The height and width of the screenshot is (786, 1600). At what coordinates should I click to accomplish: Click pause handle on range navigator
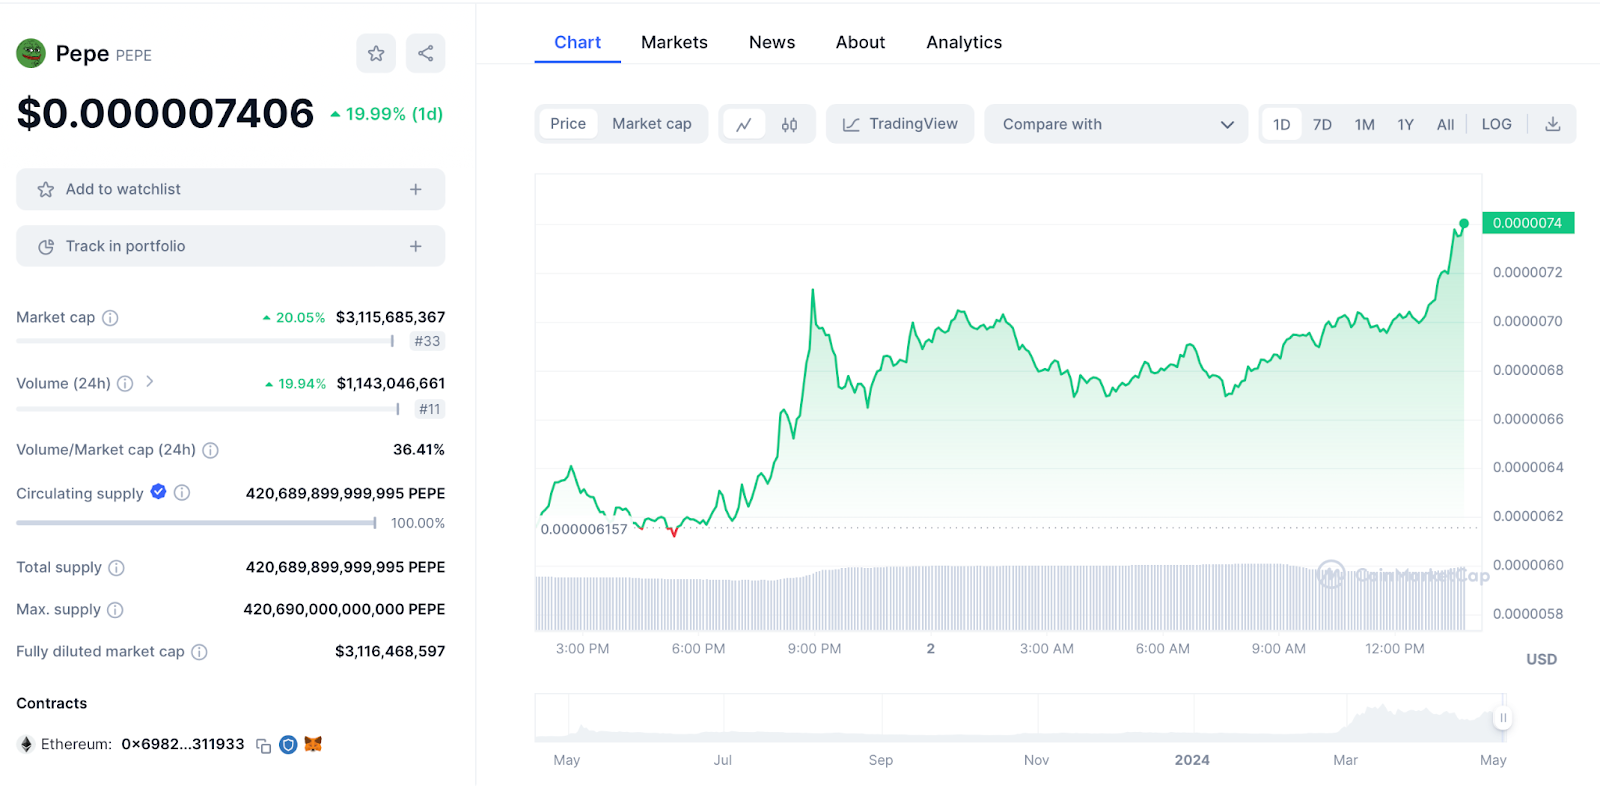(x=1502, y=718)
